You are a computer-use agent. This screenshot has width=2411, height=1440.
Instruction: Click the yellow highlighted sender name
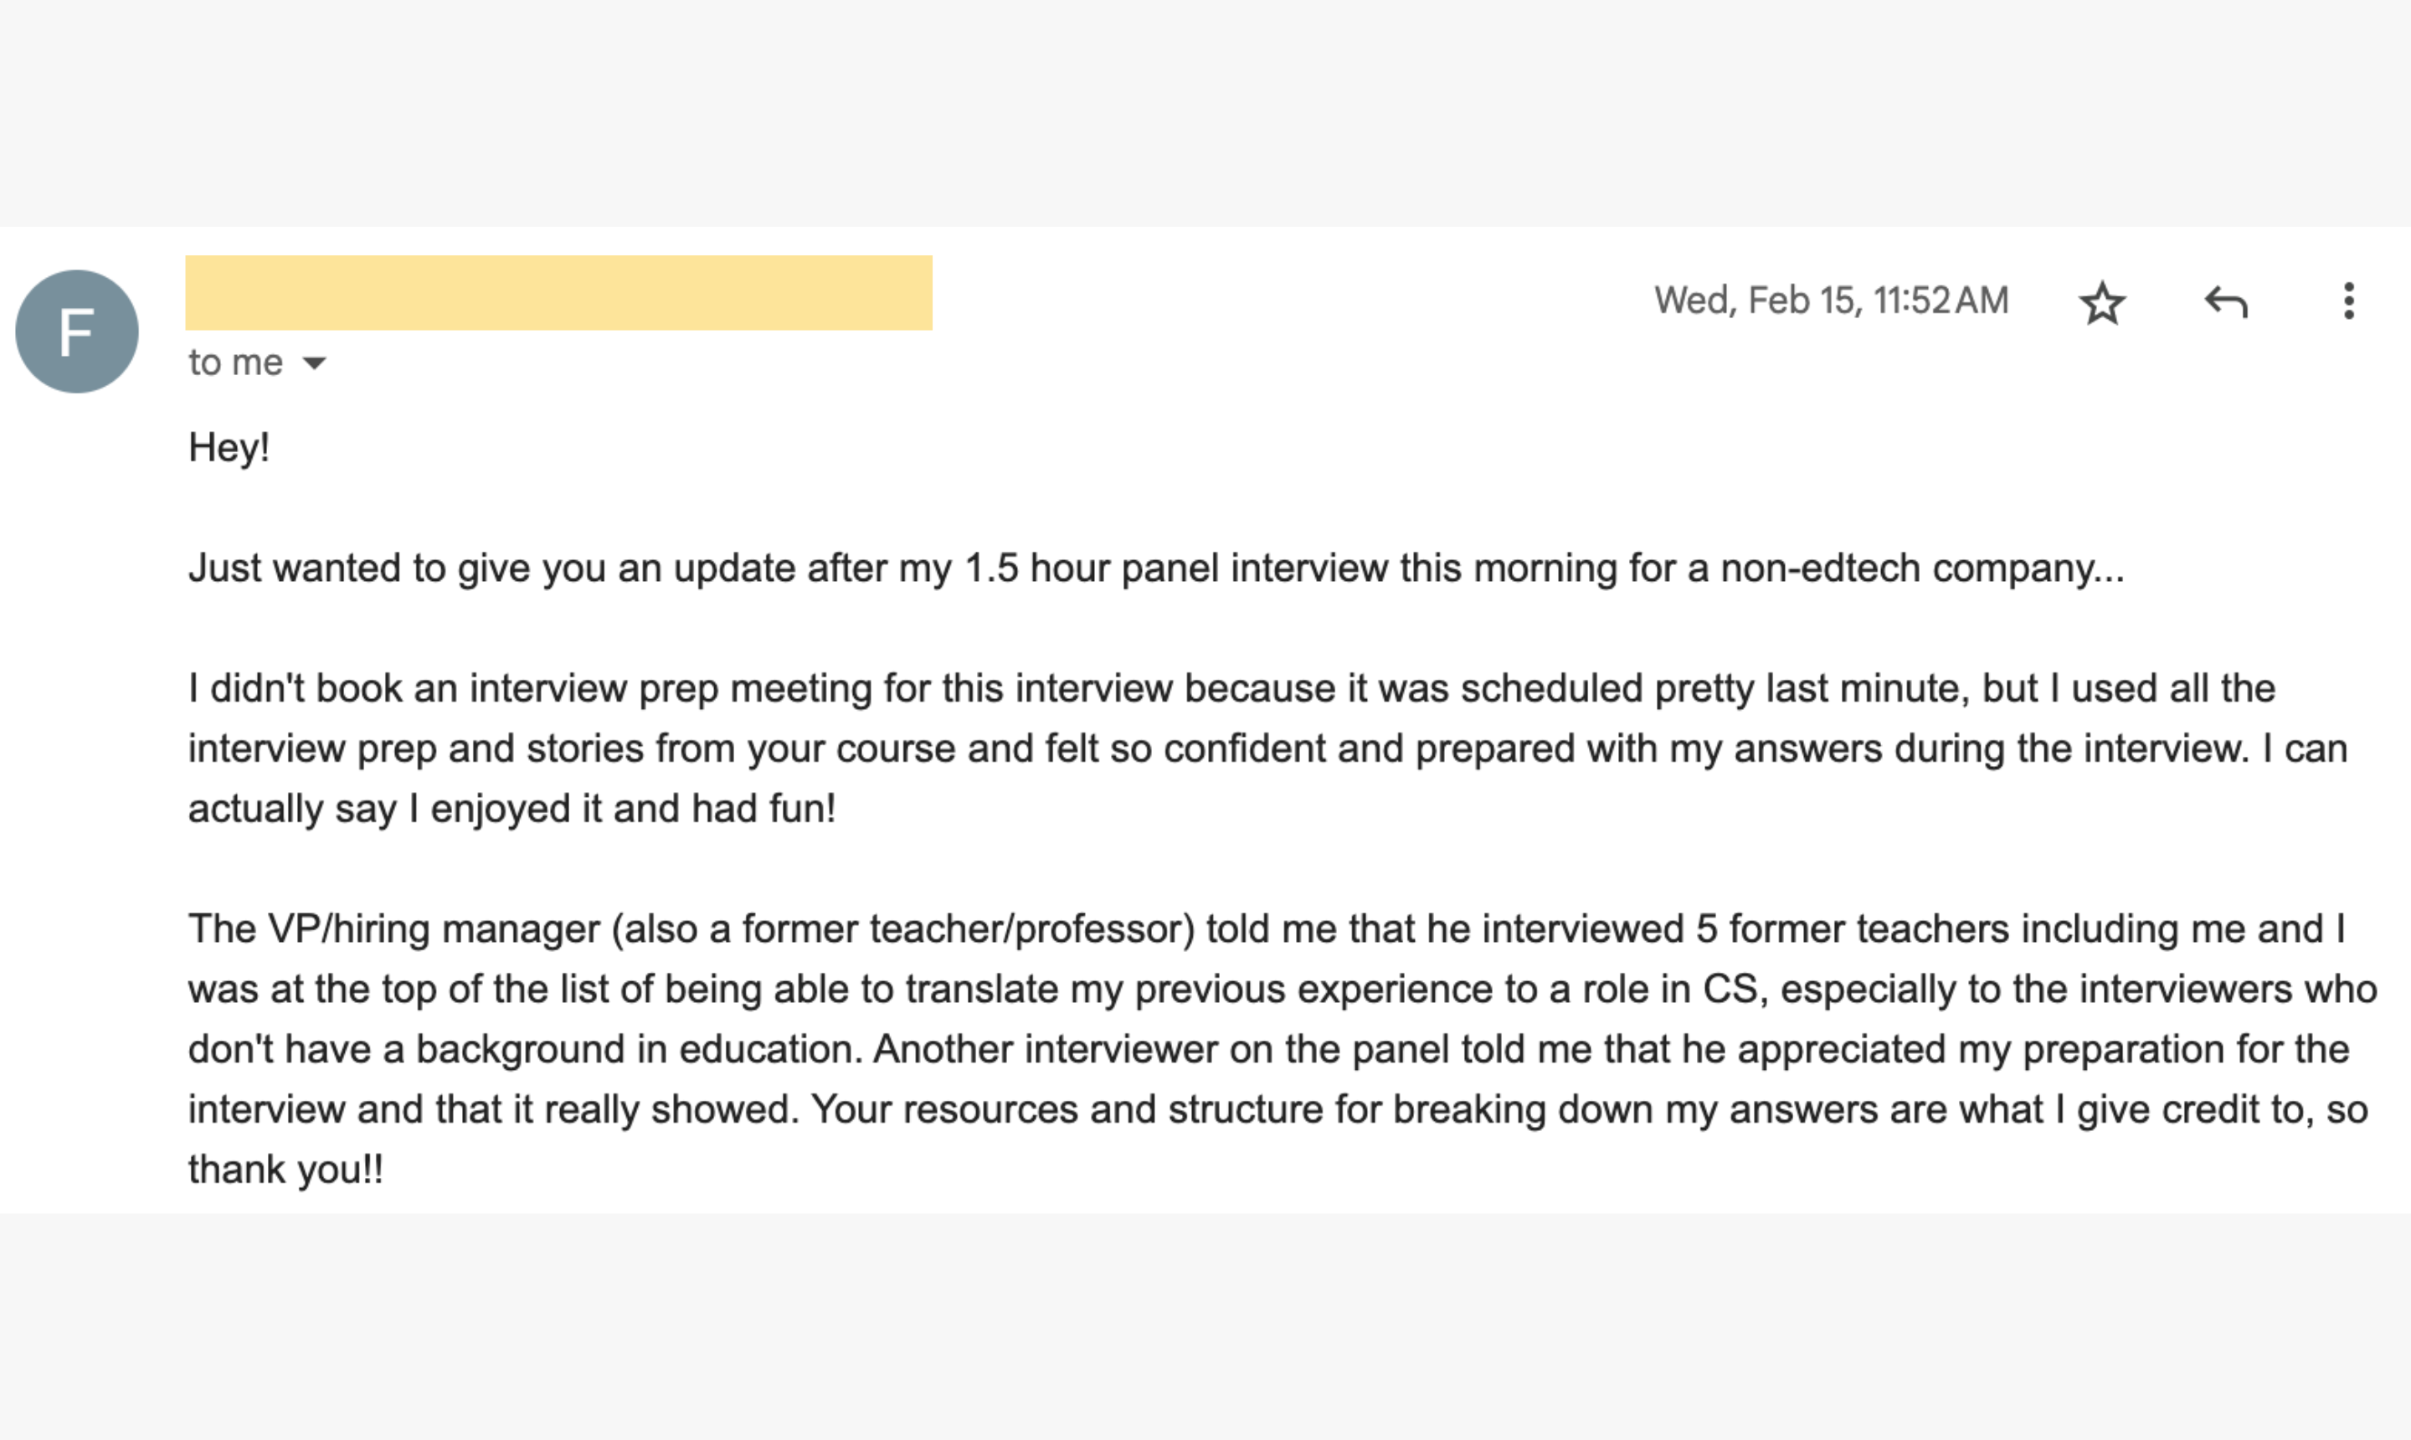[558, 293]
